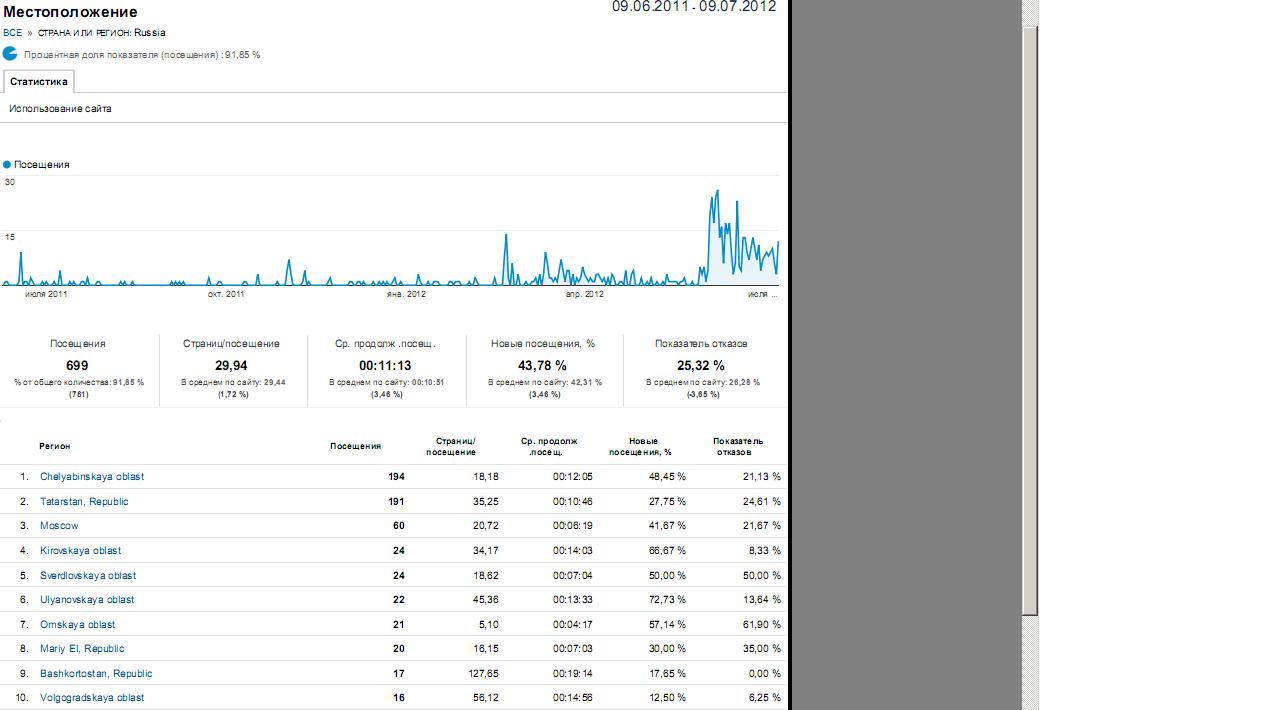Click the Moscow region link
This screenshot has width=1280, height=710.
pyautogui.click(x=59, y=526)
